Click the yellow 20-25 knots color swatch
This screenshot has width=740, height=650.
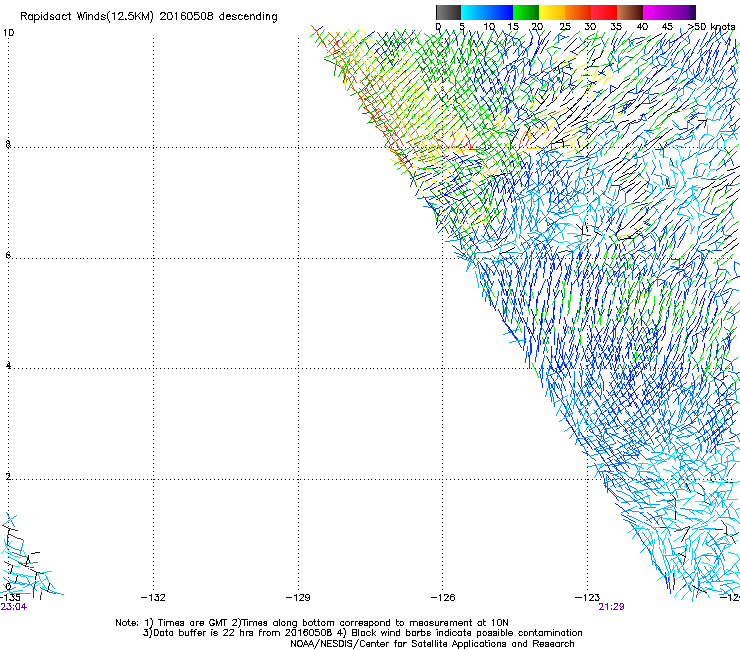552,12
